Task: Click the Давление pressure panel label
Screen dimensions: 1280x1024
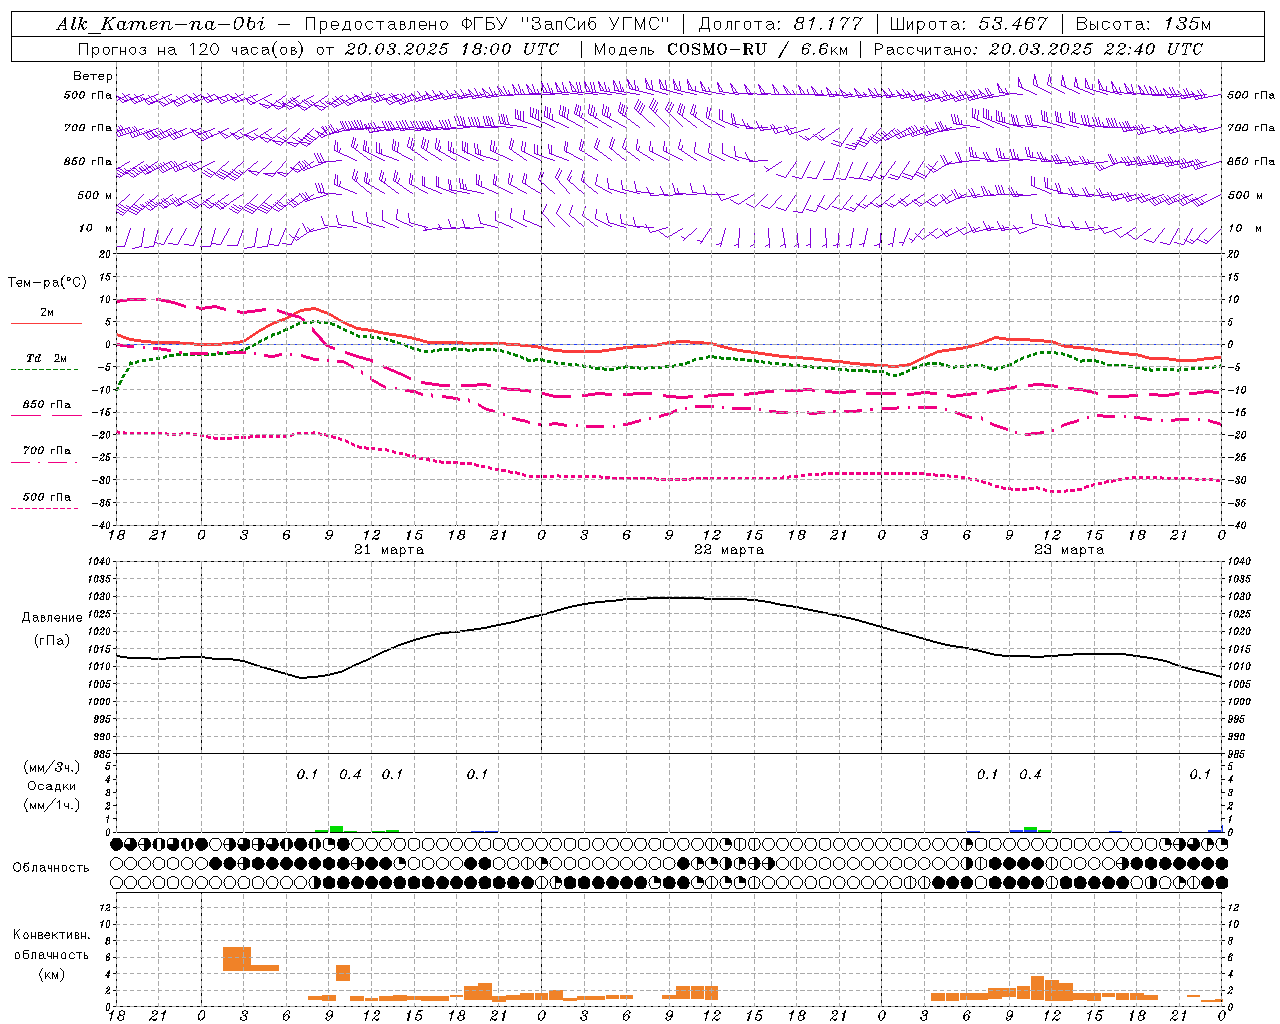Action: [x=52, y=618]
